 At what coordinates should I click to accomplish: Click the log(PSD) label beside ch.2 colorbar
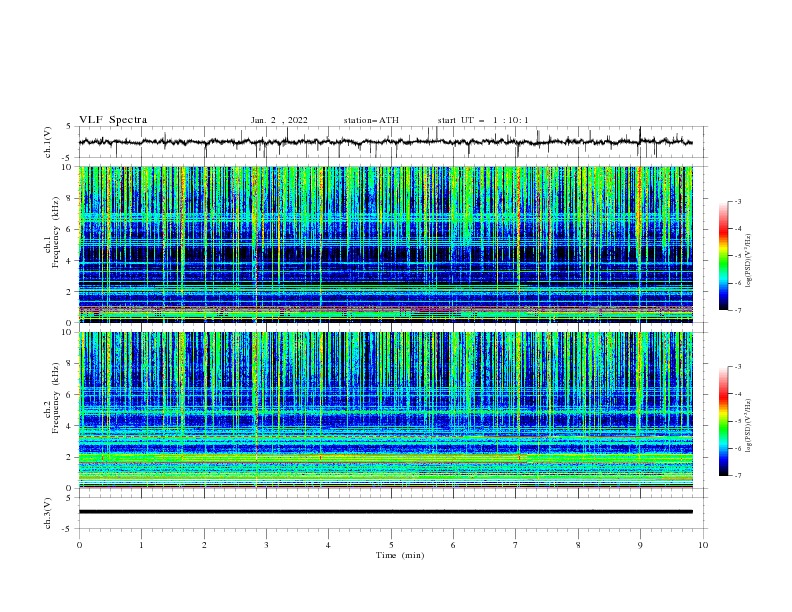[x=748, y=426]
